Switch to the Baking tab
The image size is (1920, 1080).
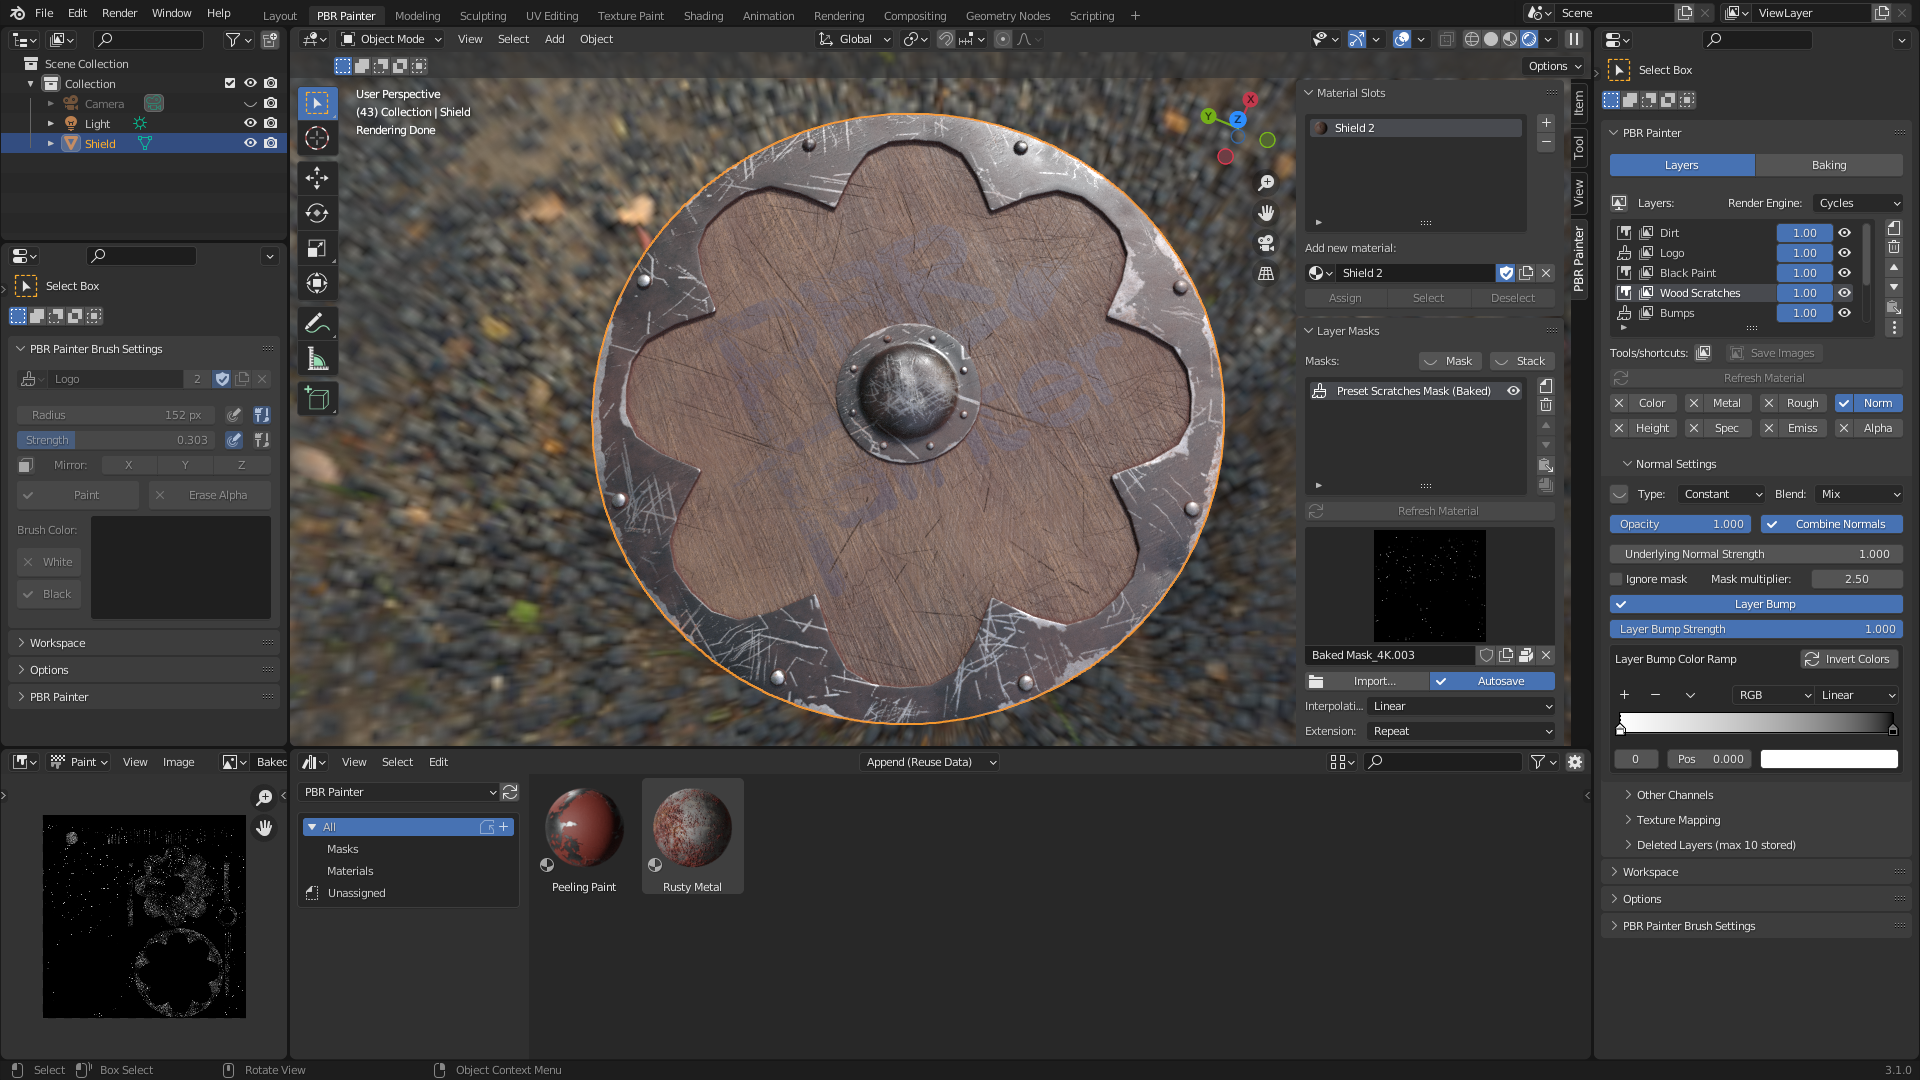coord(1829,165)
